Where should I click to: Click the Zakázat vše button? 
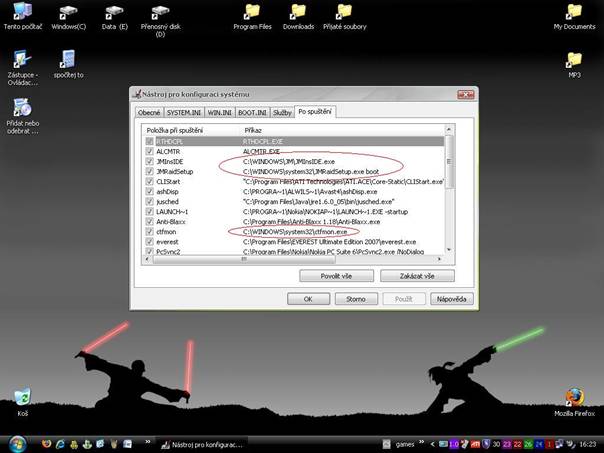click(417, 276)
